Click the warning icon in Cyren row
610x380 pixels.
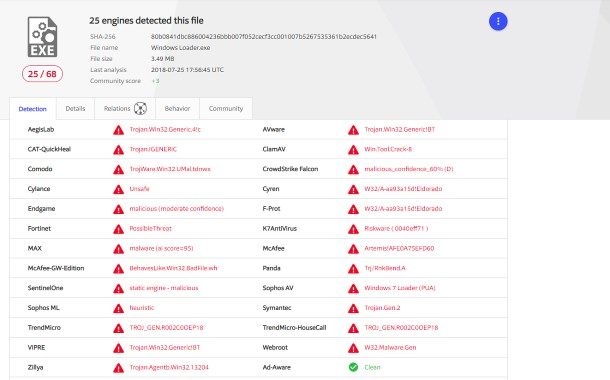[353, 189]
